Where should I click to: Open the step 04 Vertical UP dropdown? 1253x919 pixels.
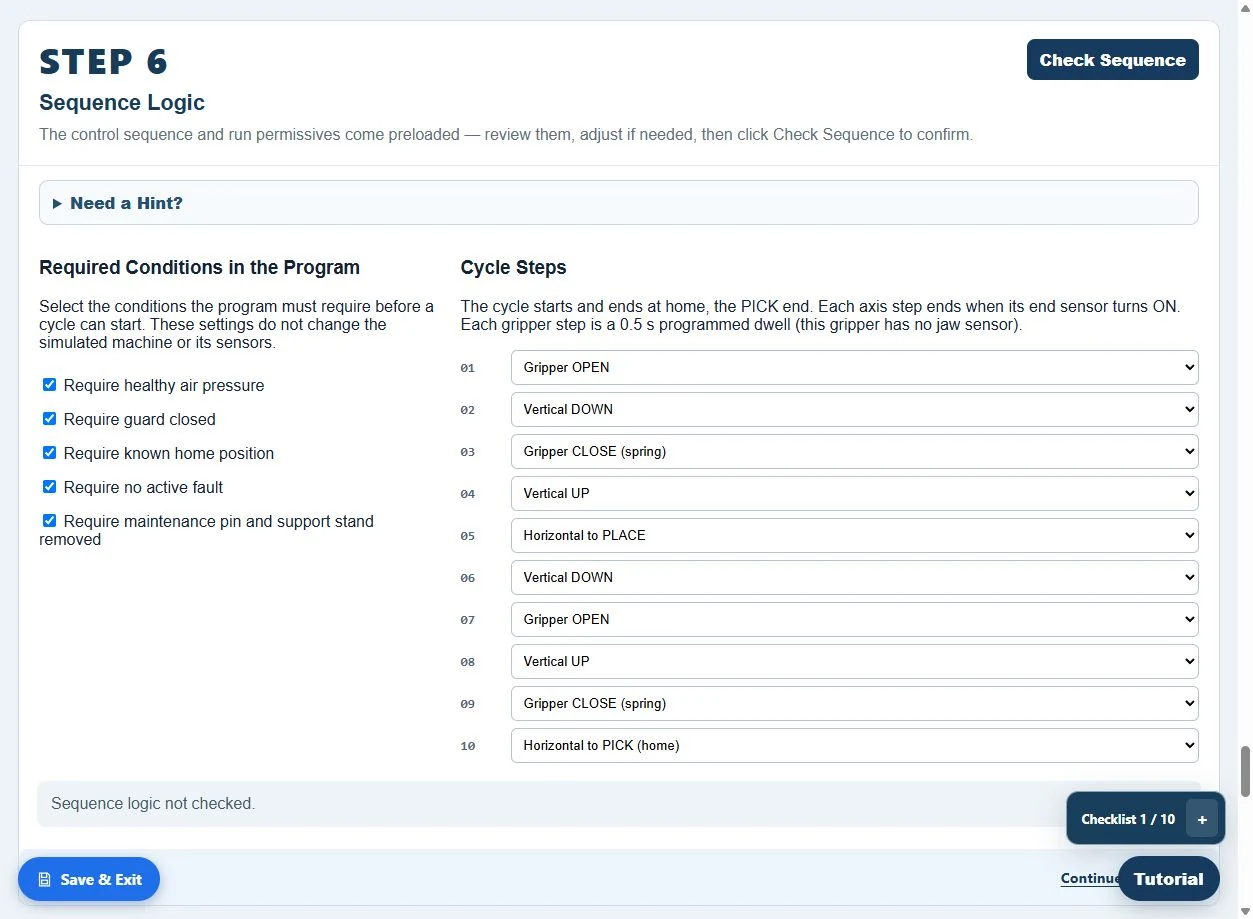pos(854,493)
